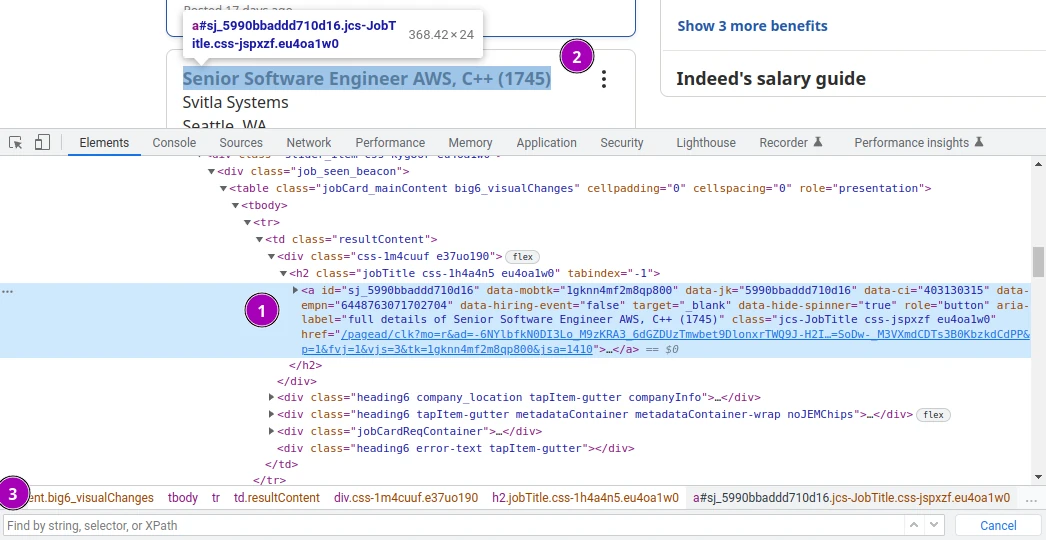Focus the Find by string, selector, XPath field

coord(450,525)
